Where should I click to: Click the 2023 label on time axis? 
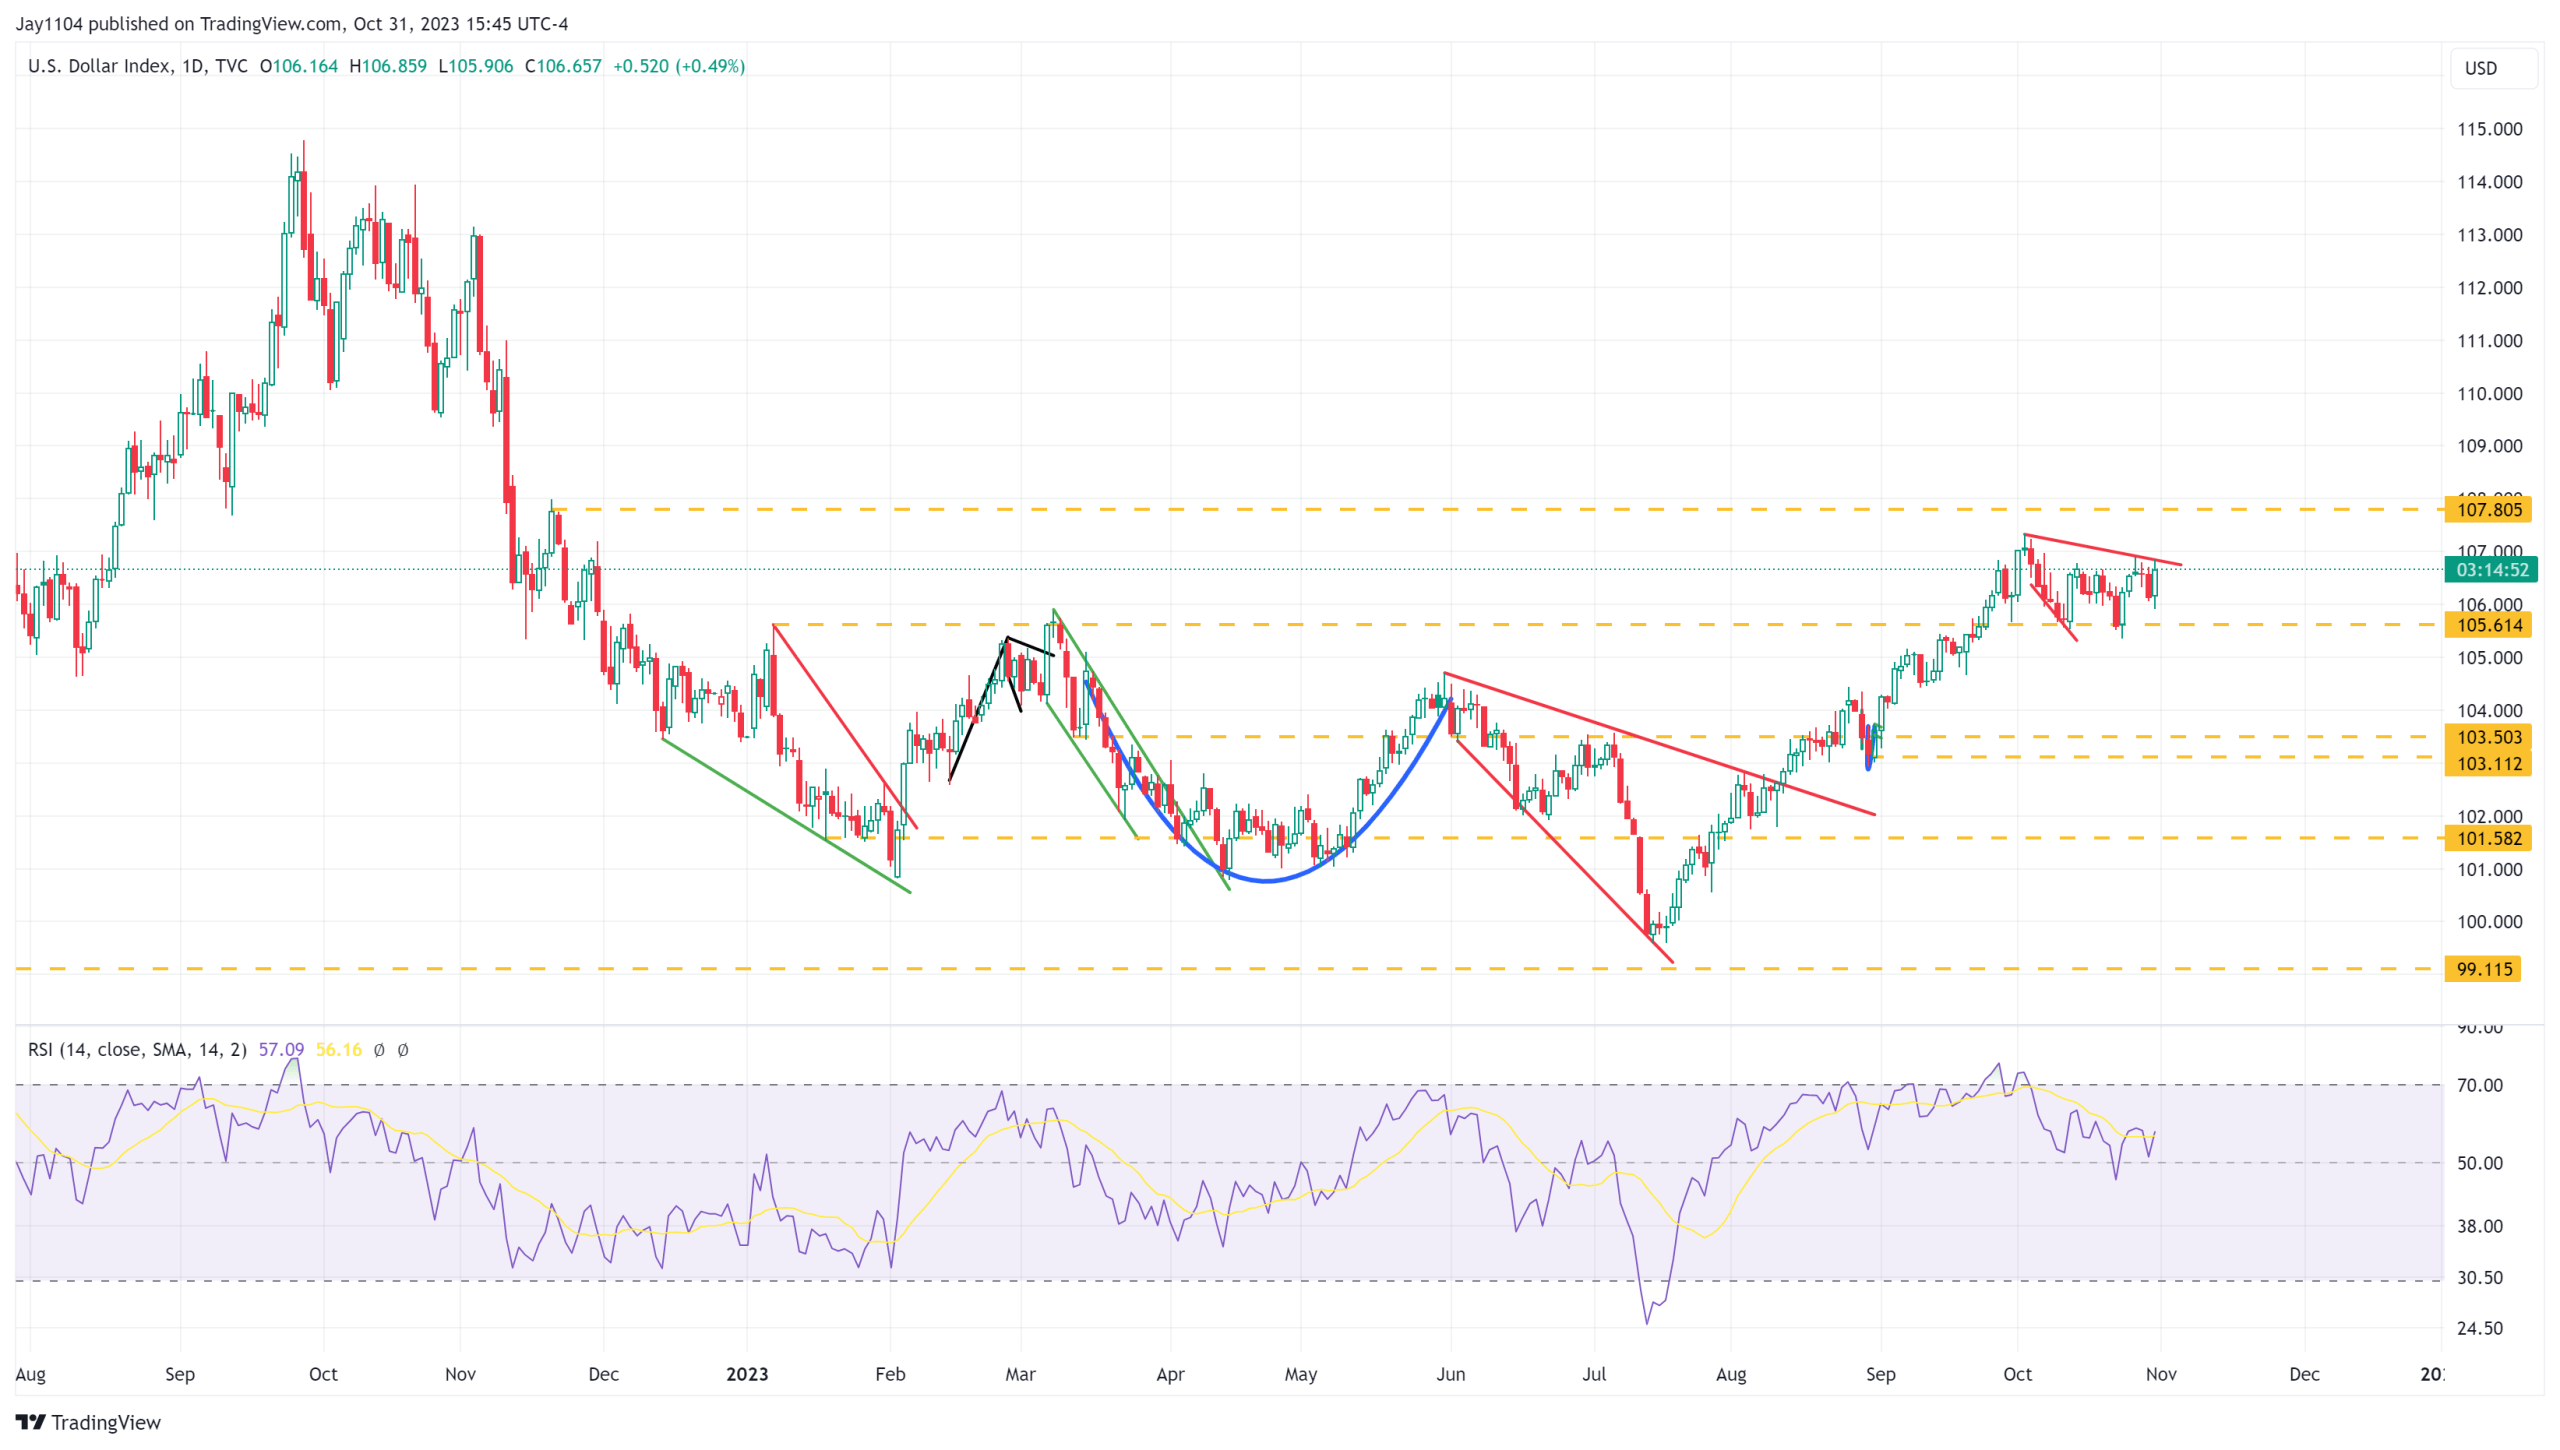747,1375
